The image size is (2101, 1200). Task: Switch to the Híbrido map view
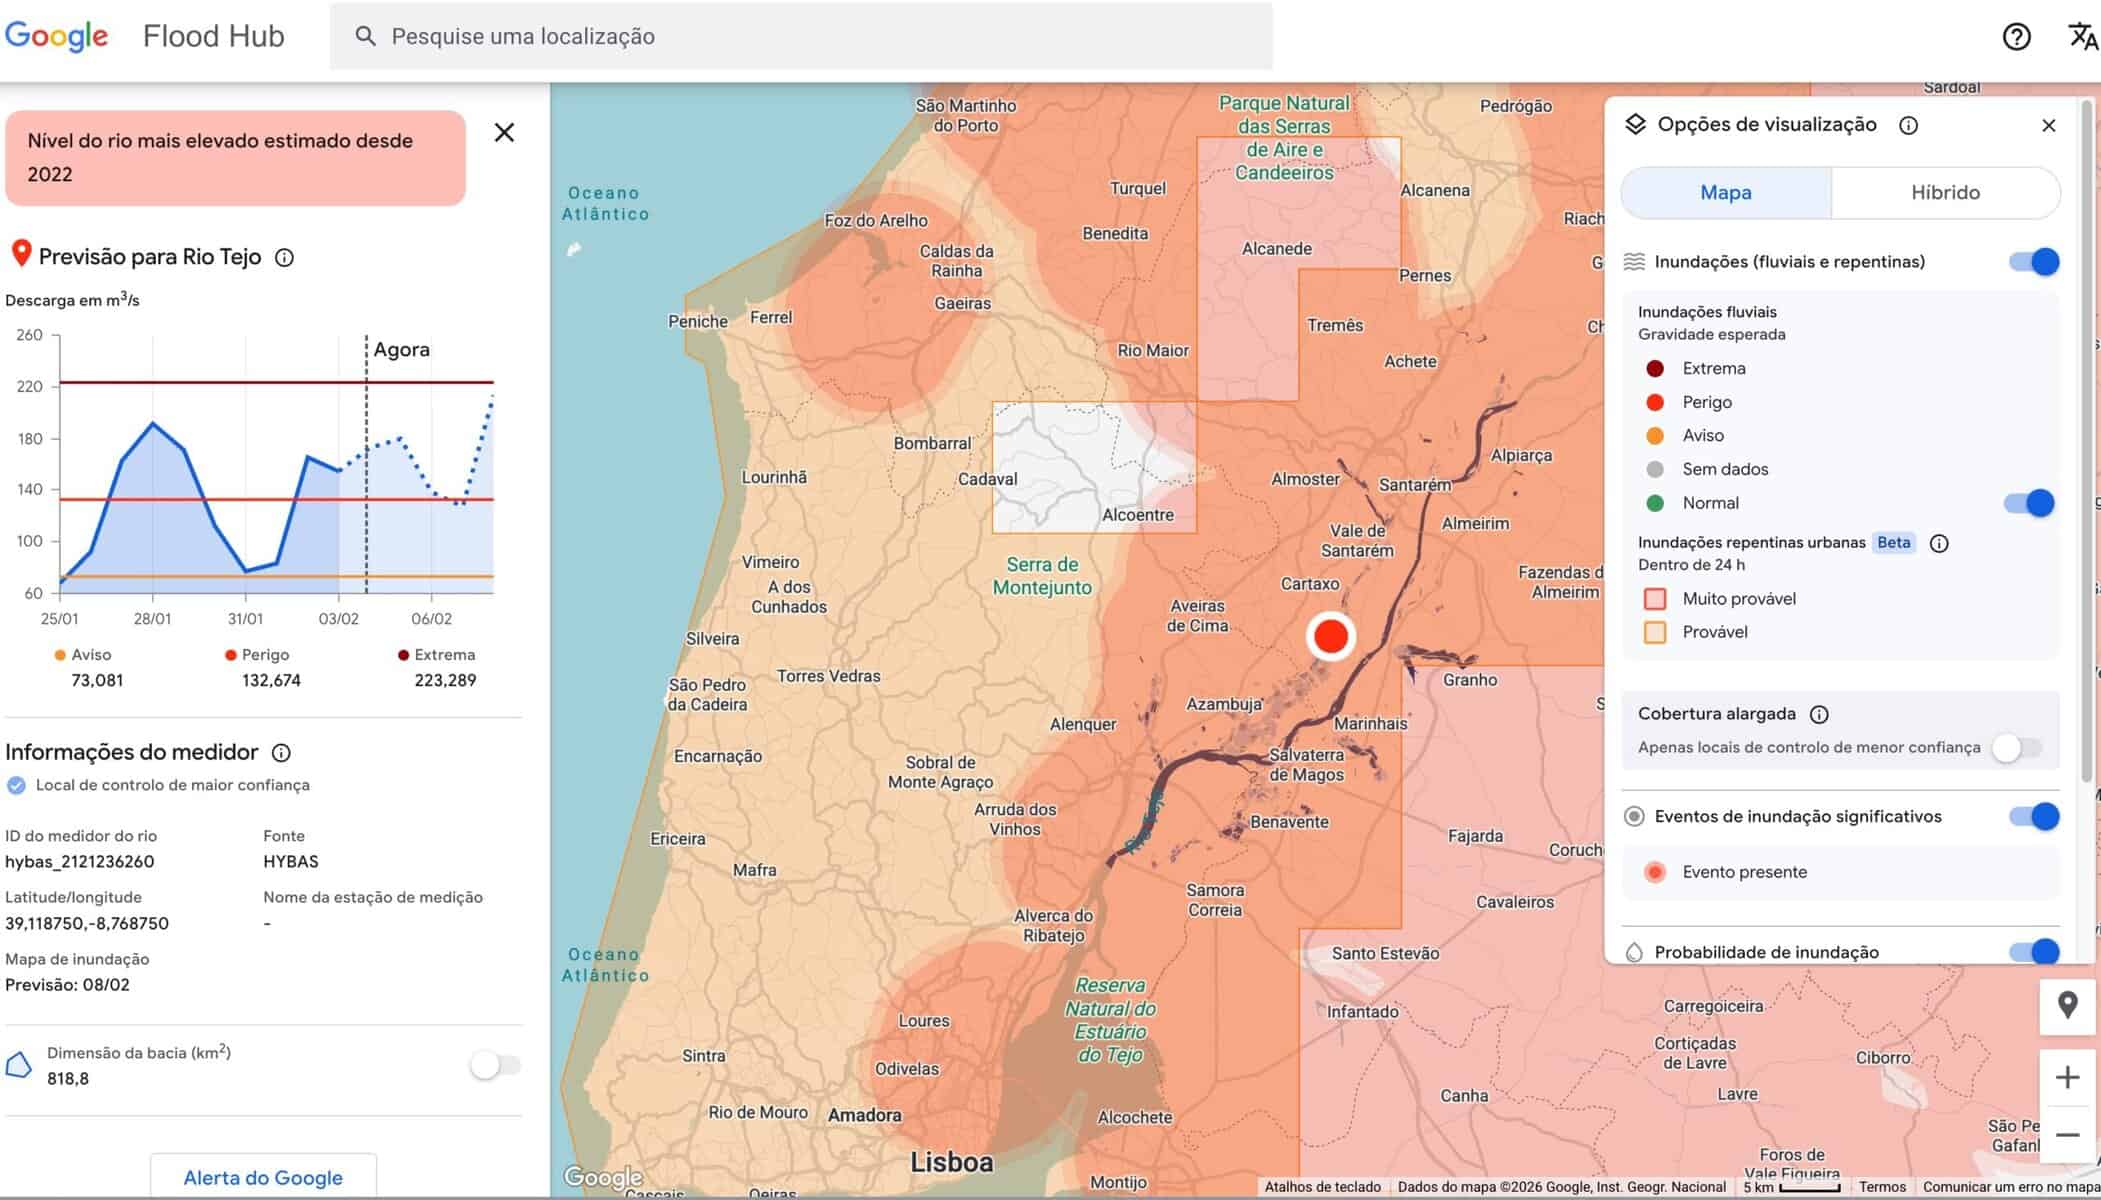click(1945, 193)
